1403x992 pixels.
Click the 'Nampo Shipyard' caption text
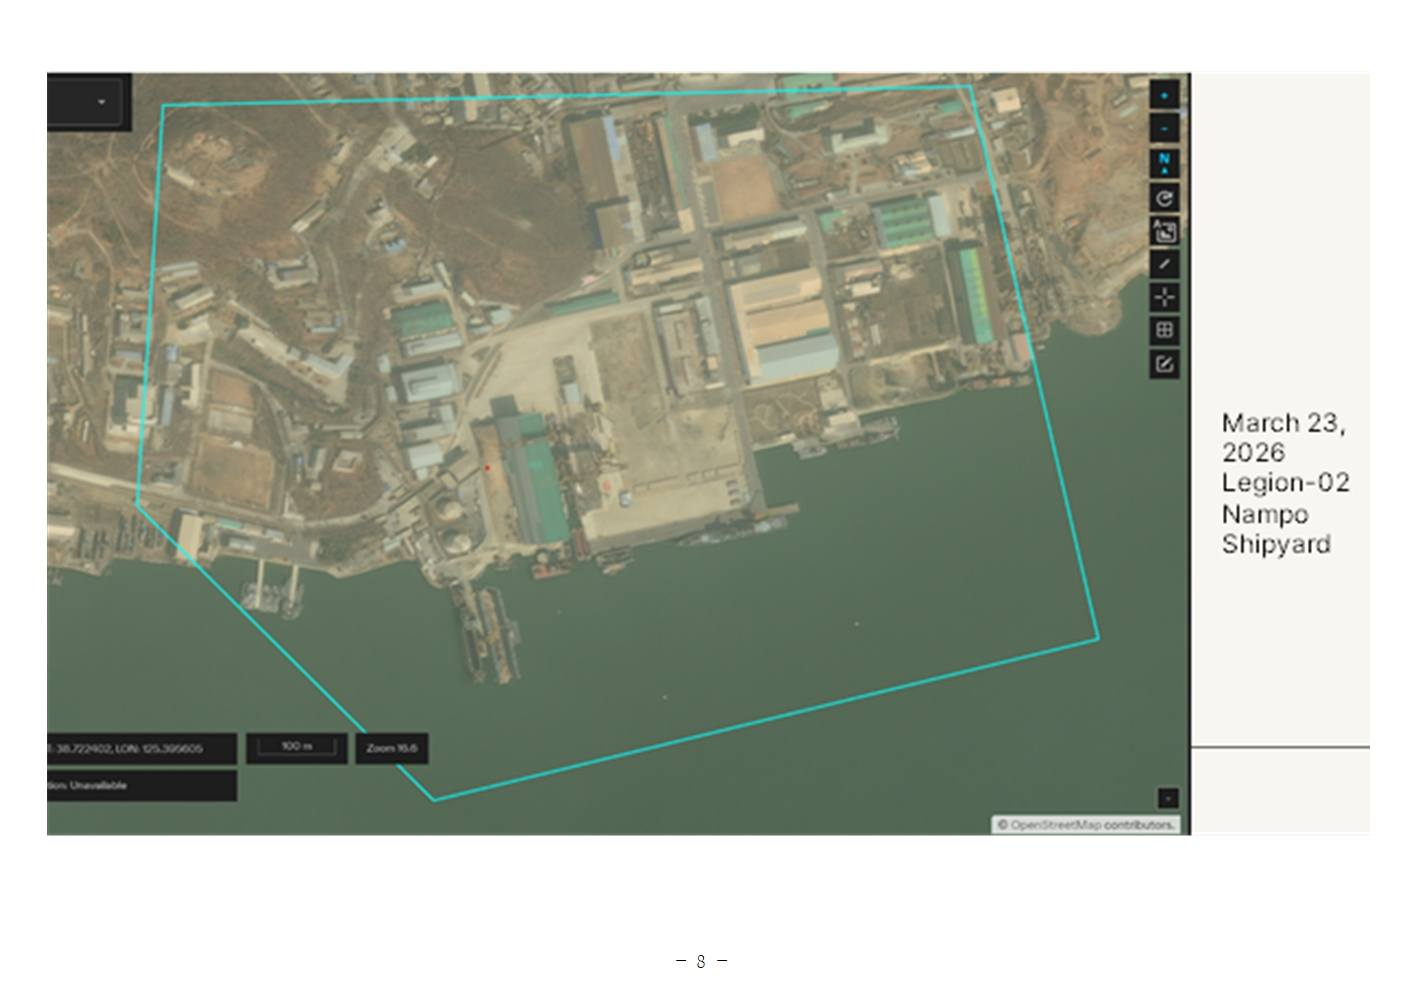1276,529
